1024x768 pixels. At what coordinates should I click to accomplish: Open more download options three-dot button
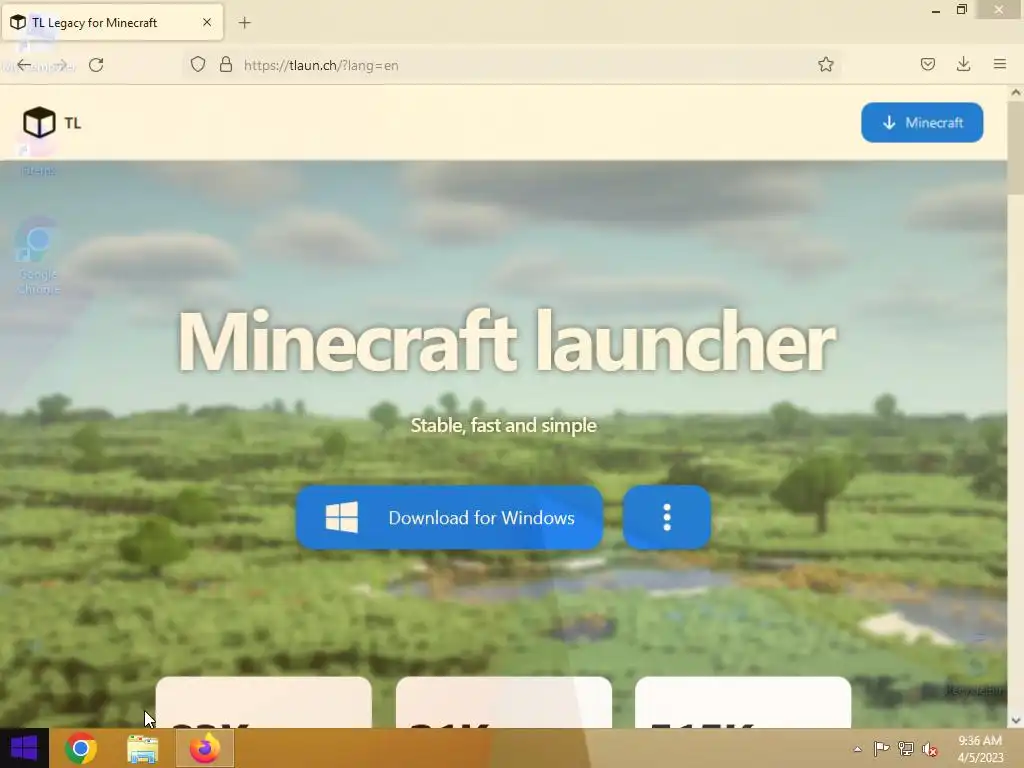click(x=667, y=517)
